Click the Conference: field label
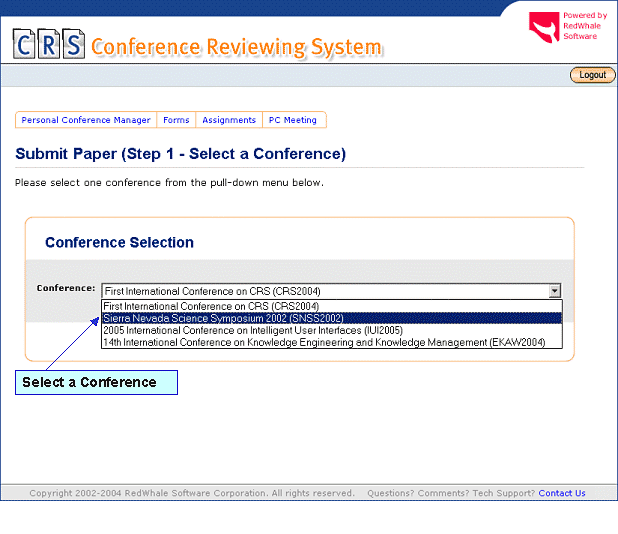 click(x=66, y=288)
